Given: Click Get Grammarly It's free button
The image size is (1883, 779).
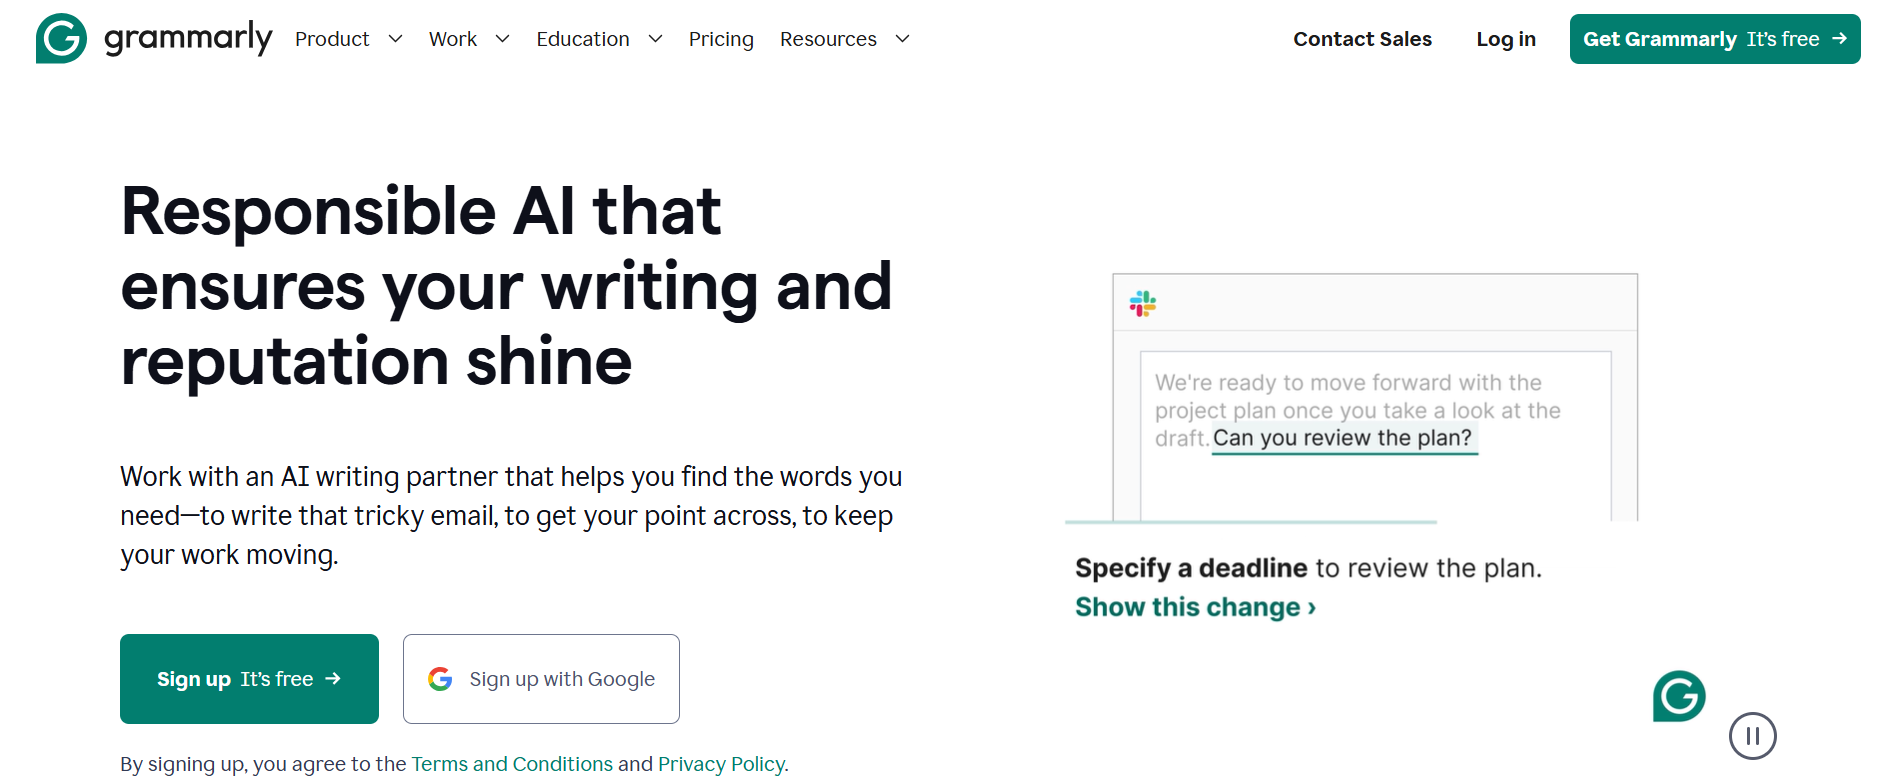Looking at the screenshot, I should pyautogui.click(x=1715, y=39).
